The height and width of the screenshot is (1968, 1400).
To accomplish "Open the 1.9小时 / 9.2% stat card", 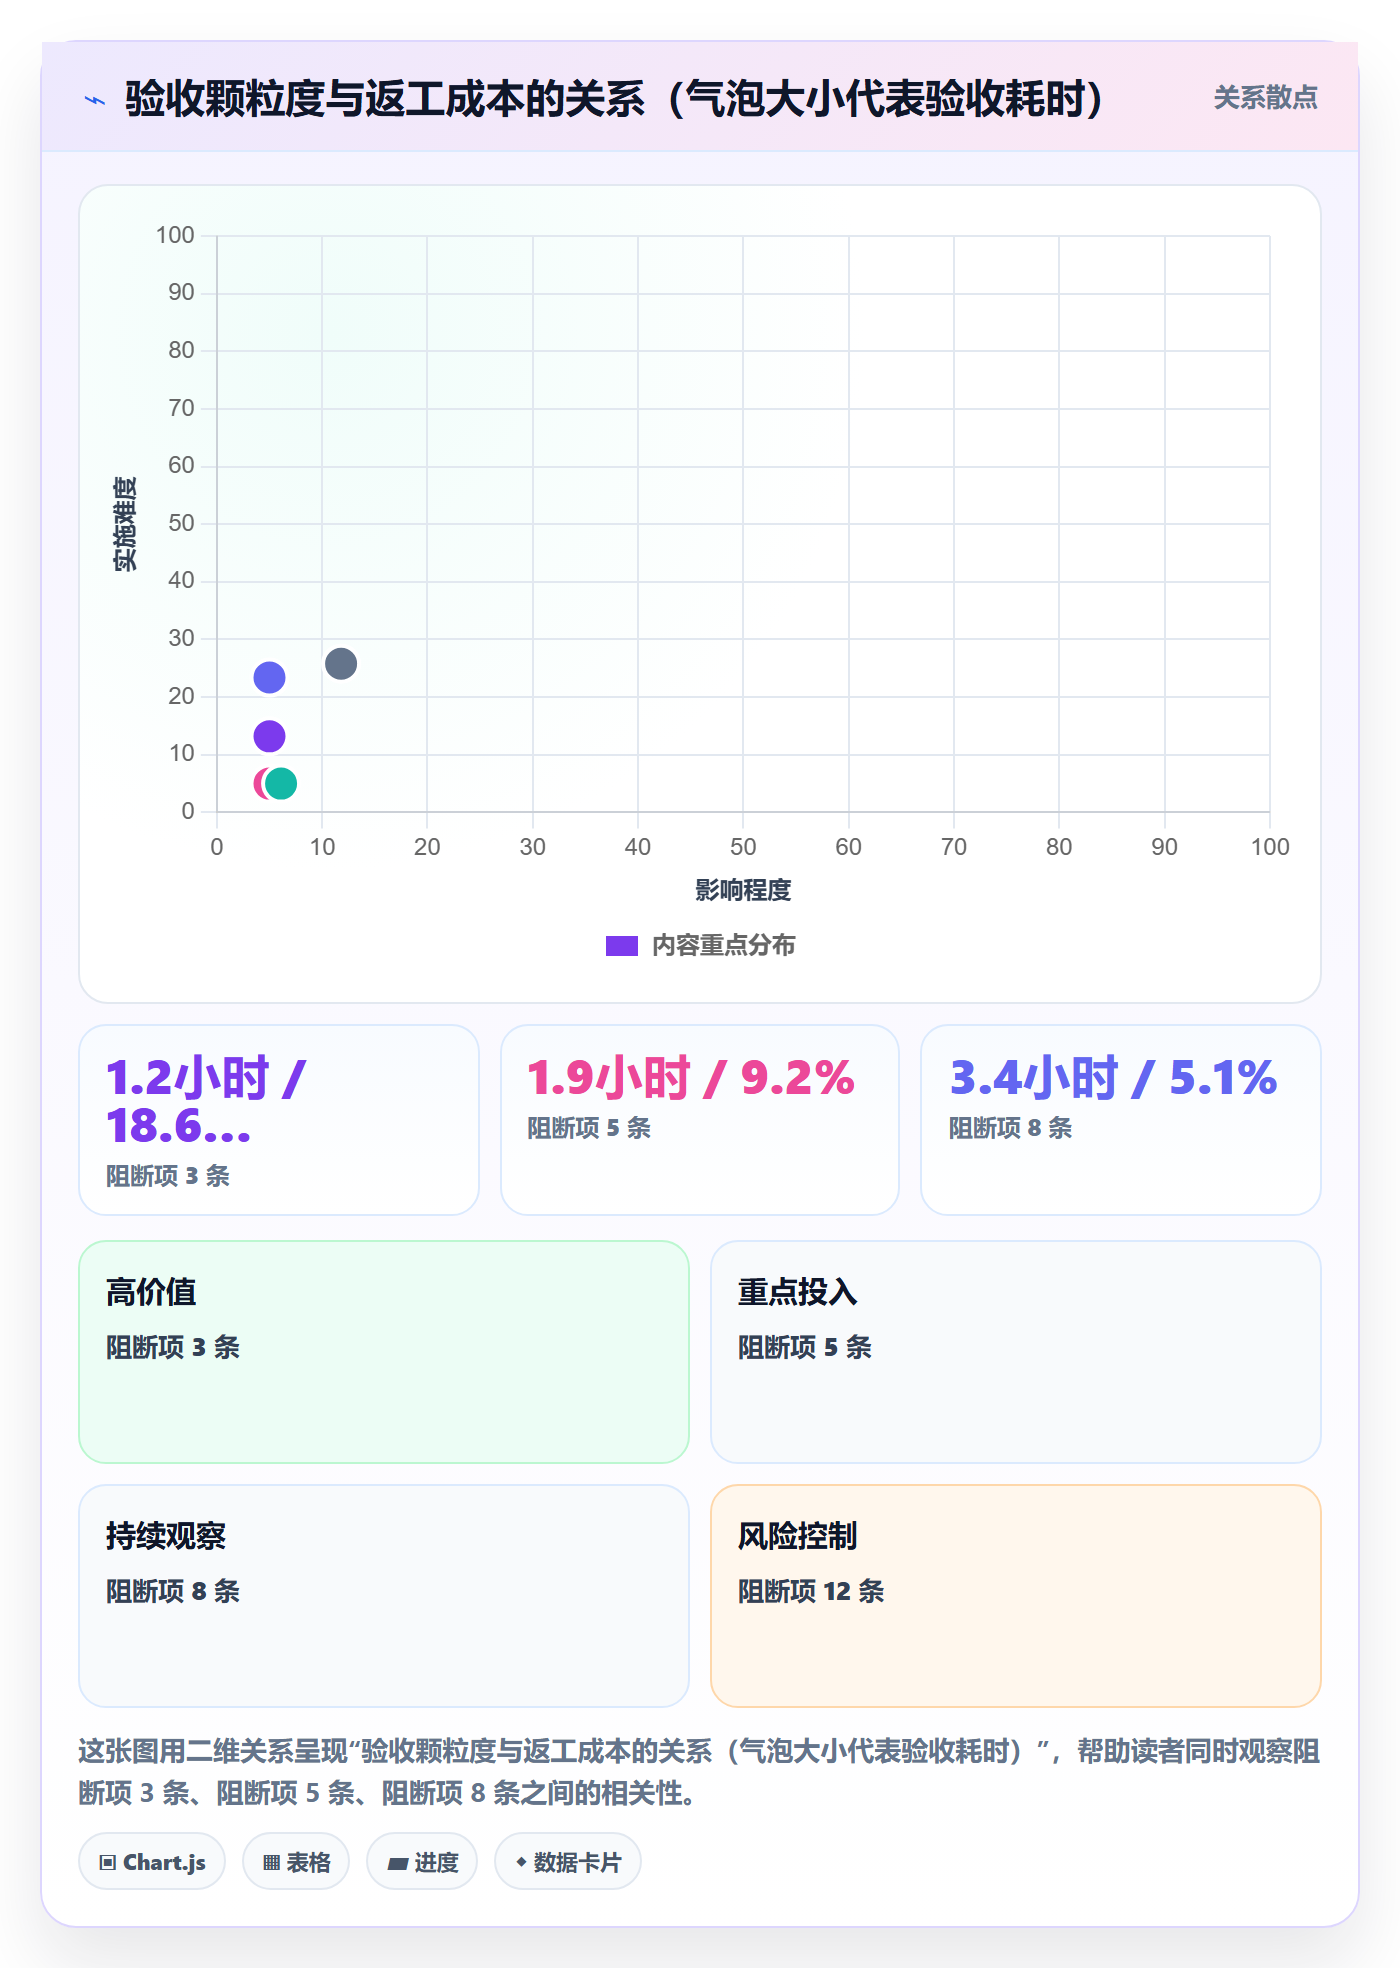I will pos(700,1120).
